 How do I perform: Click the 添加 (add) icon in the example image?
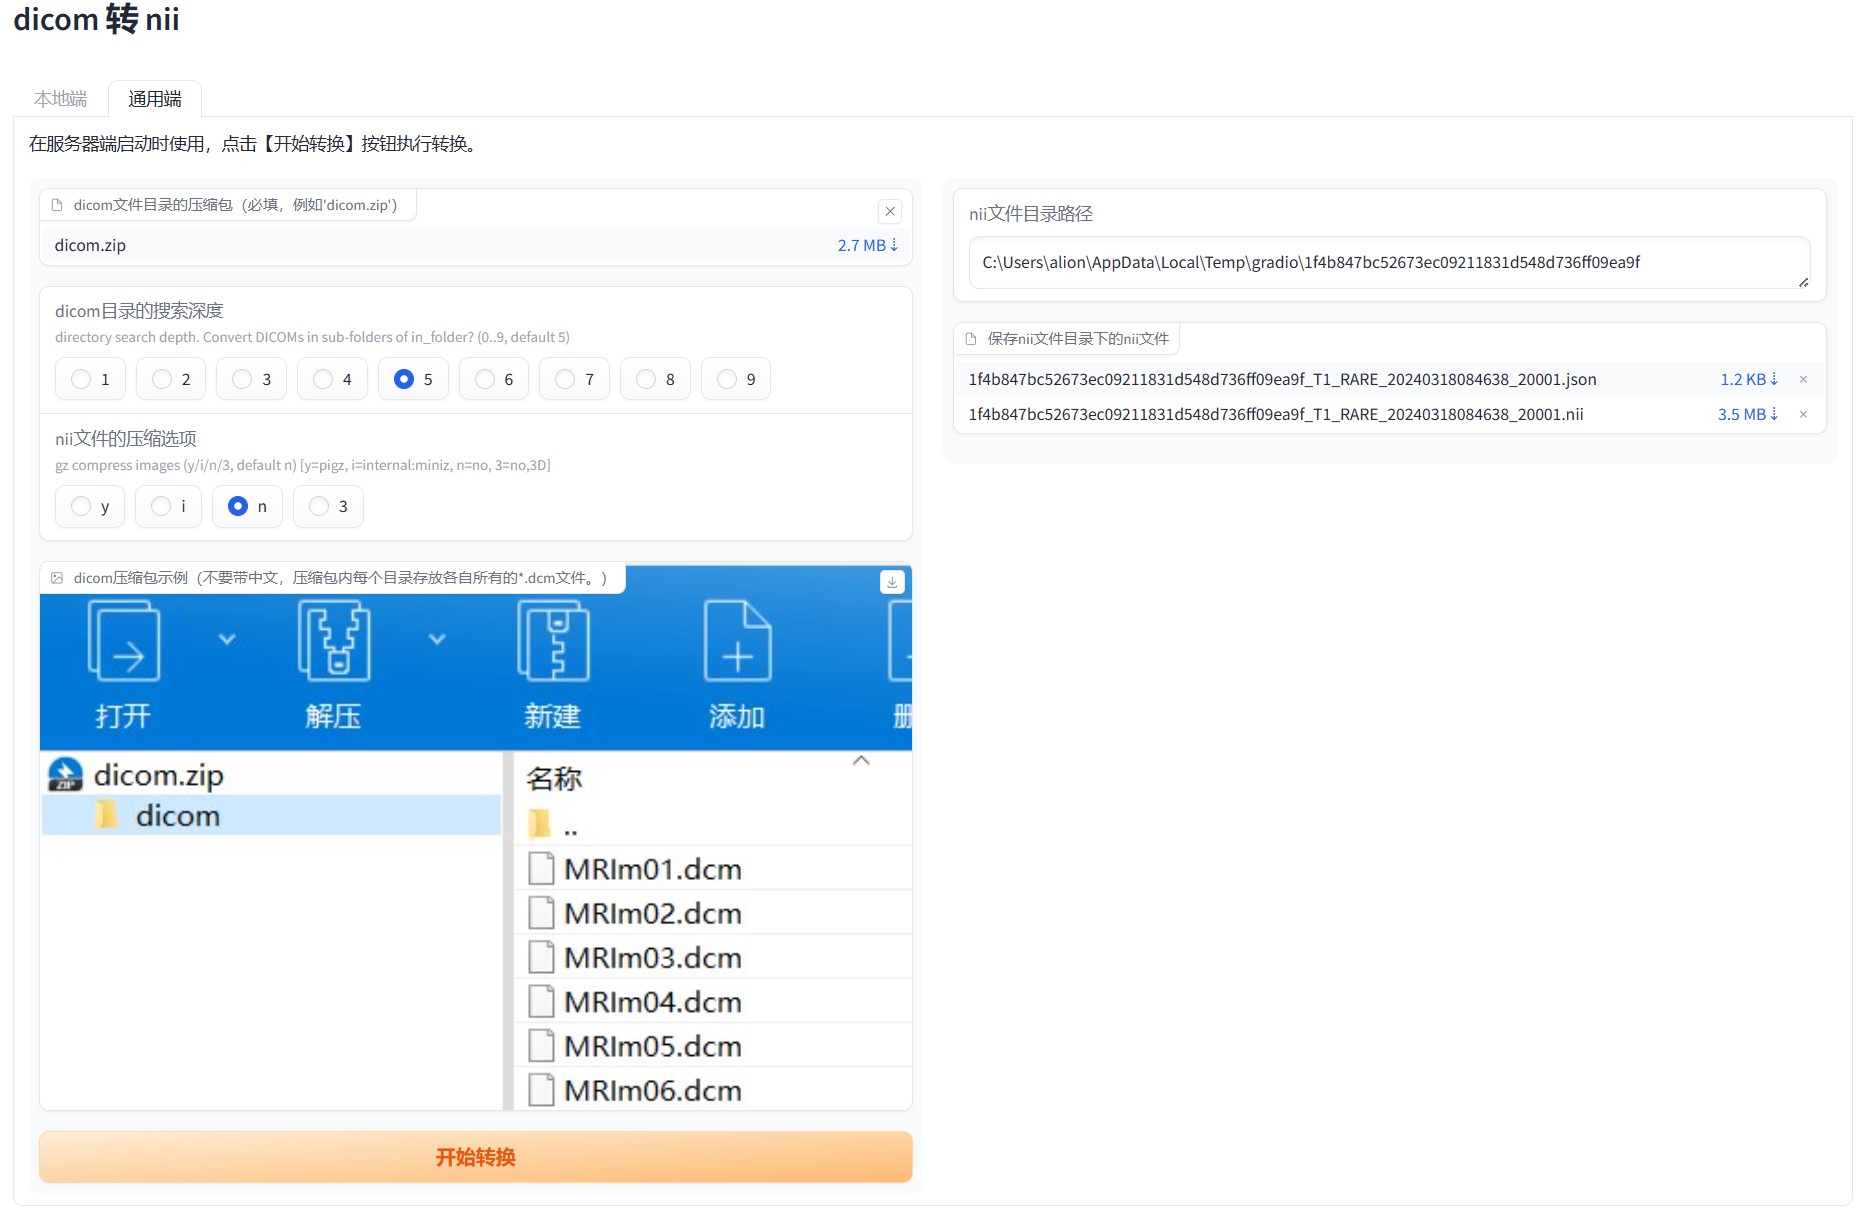pos(737,642)
